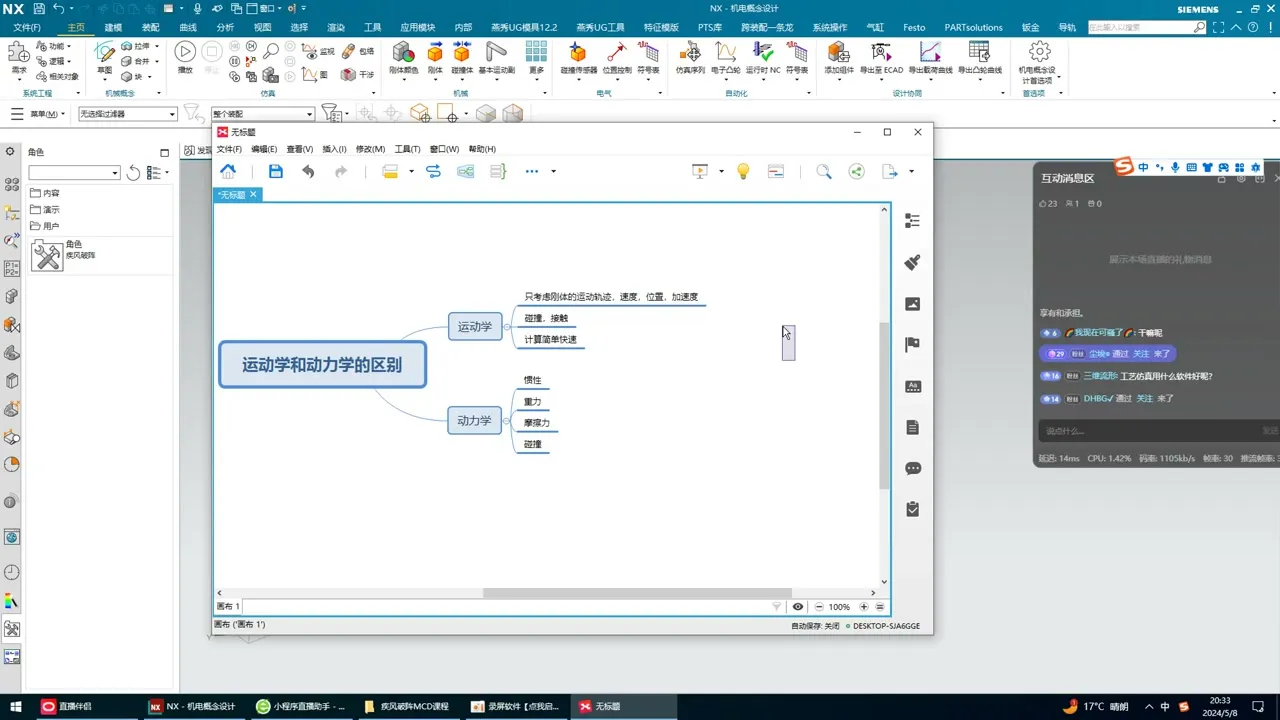Collapse the 运动学 branch node toggle
Screen dimensions: 1280x720
[507, 327]
